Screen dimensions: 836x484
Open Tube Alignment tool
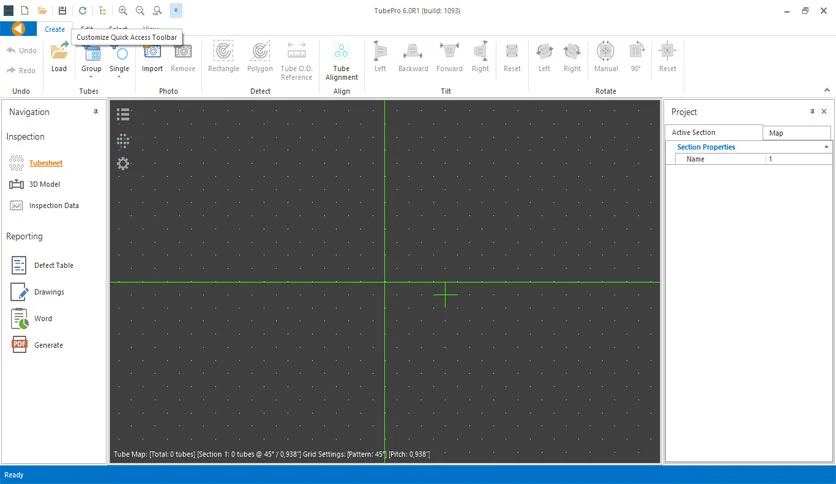point(342,61)
